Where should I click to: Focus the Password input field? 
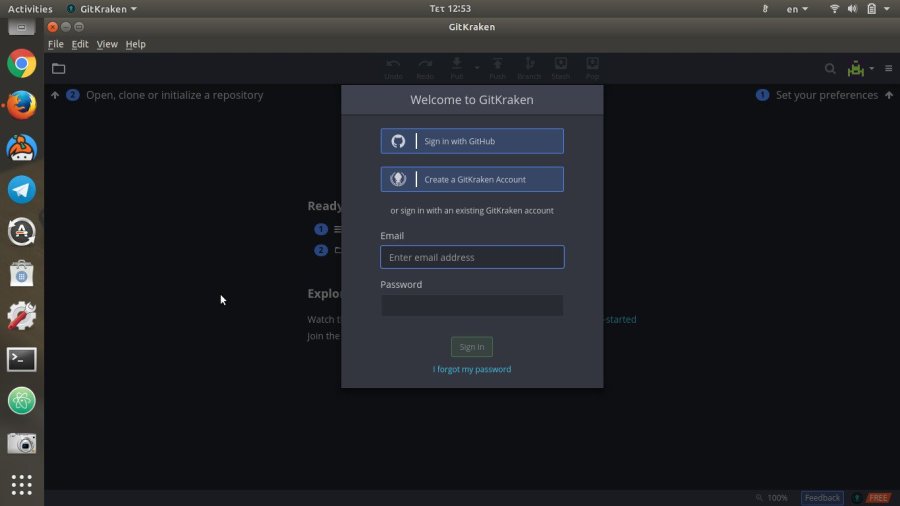point(472,306)
